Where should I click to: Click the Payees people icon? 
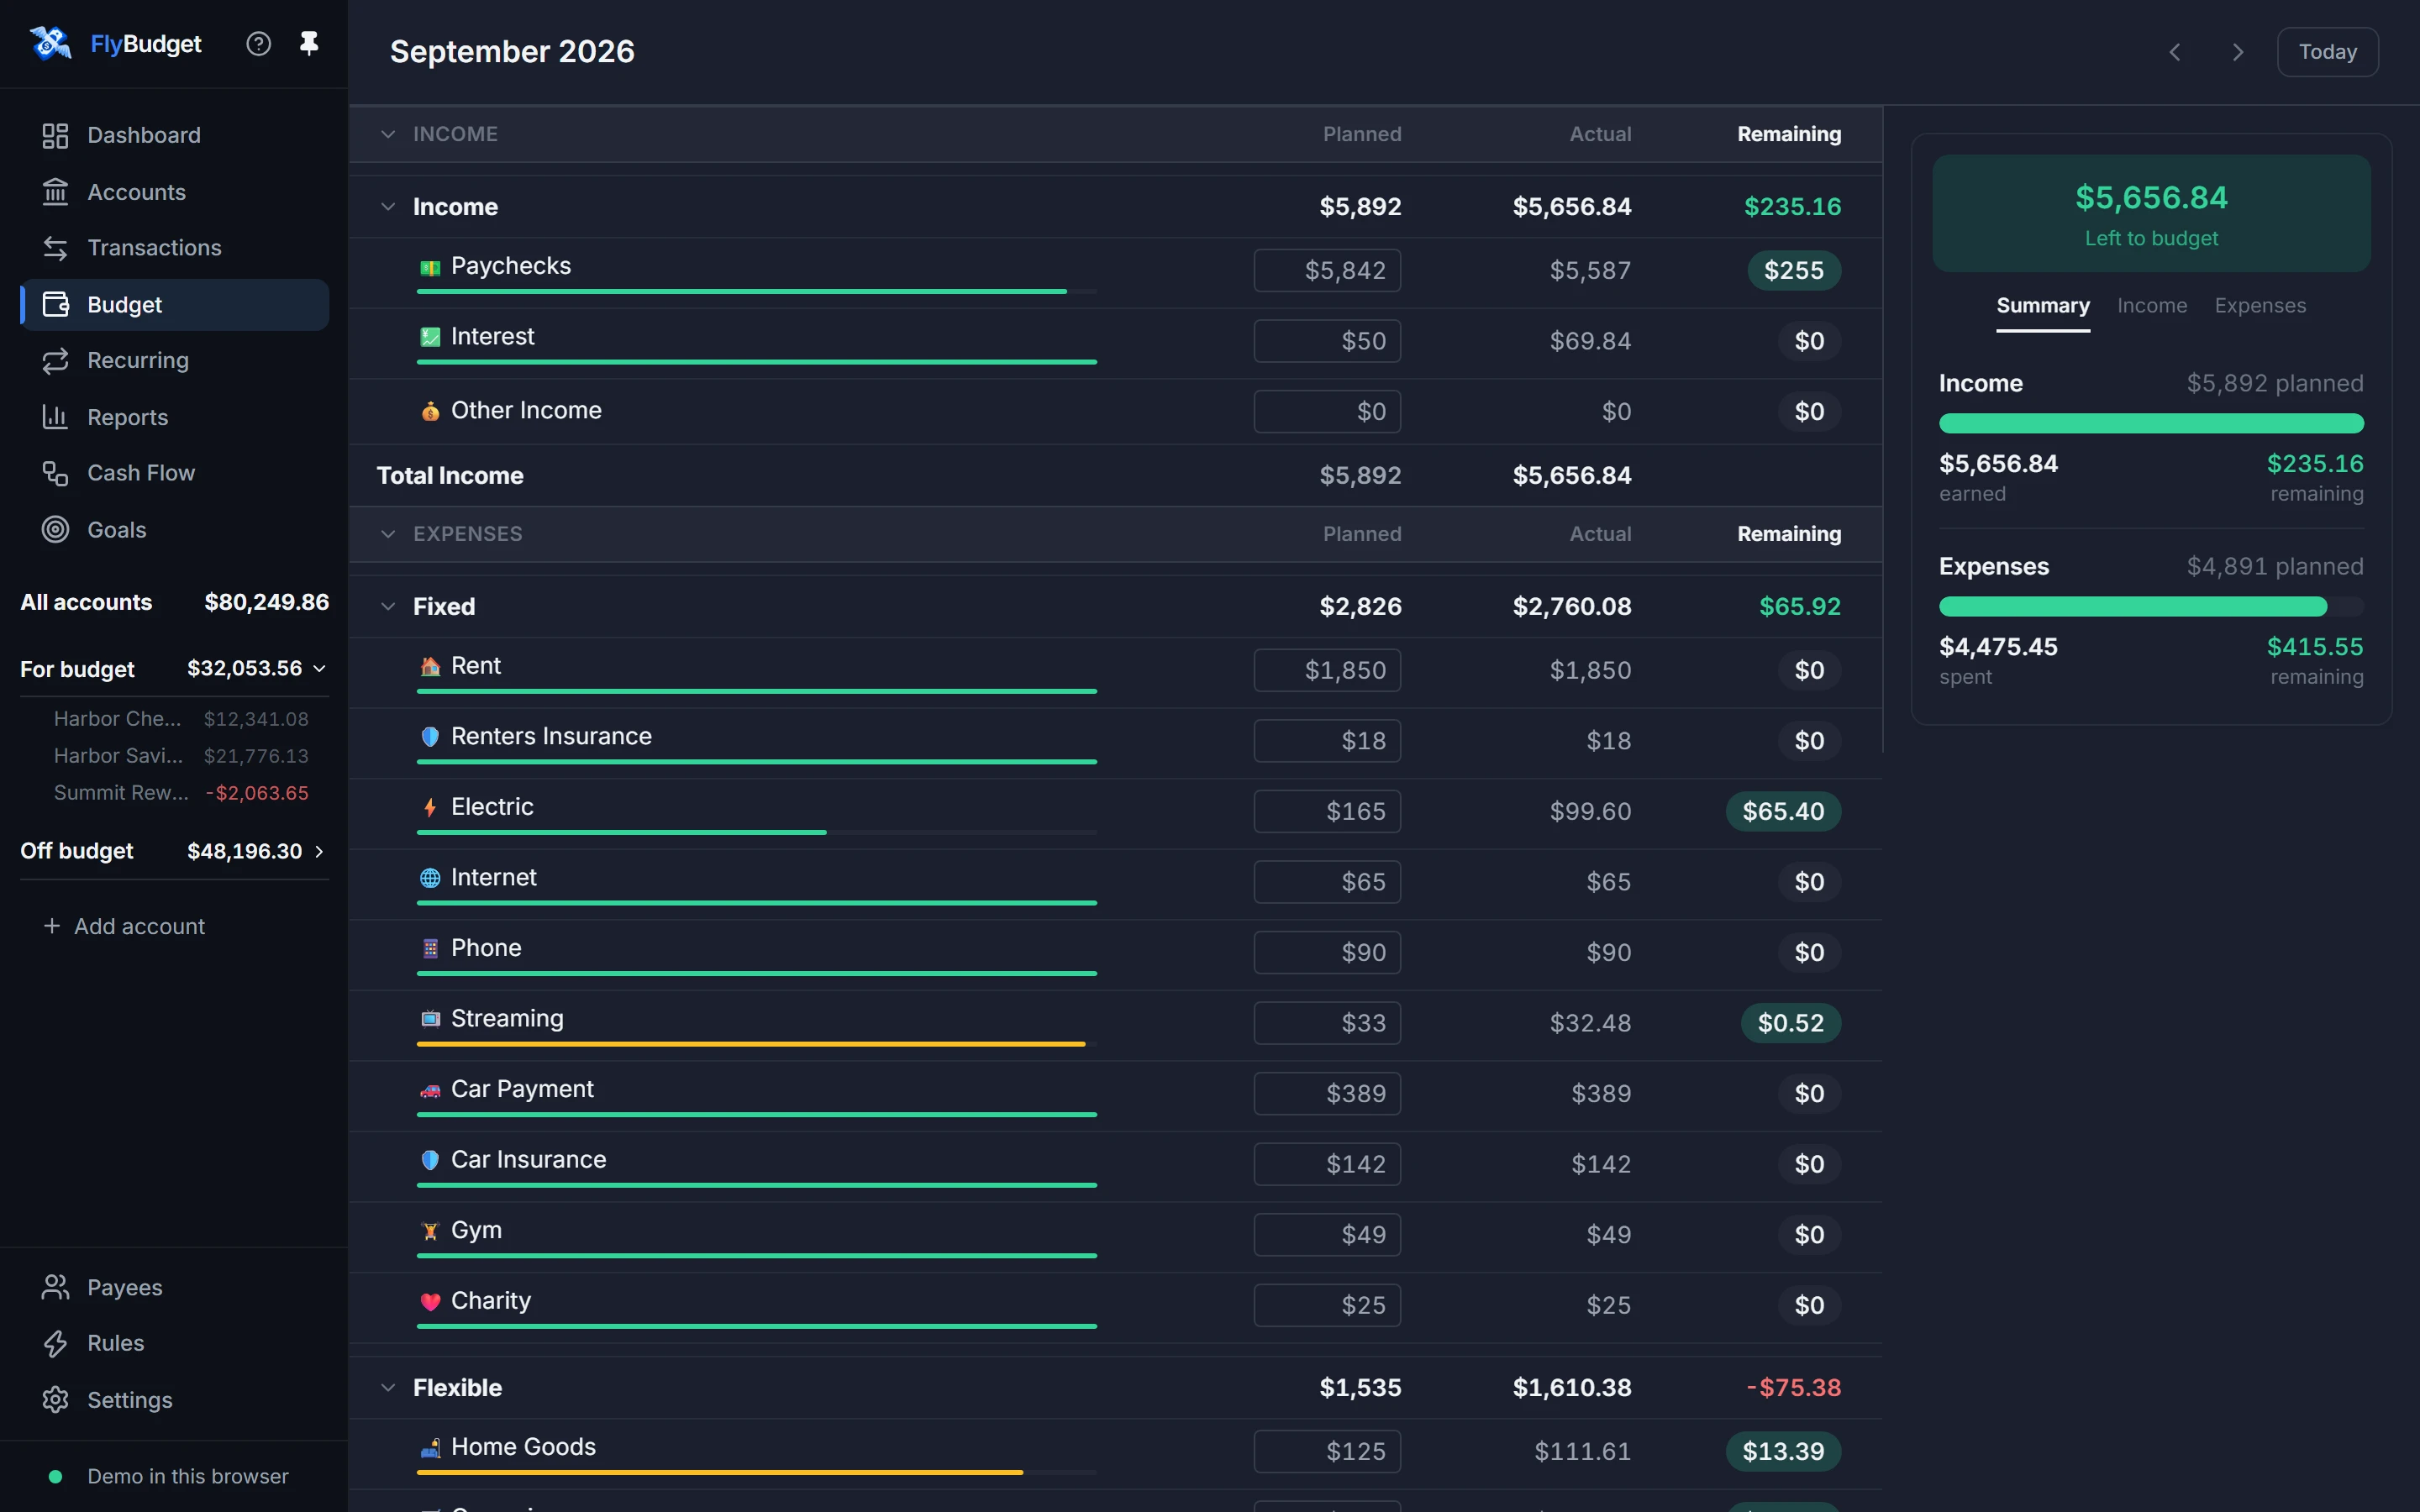pos(55,1287)
